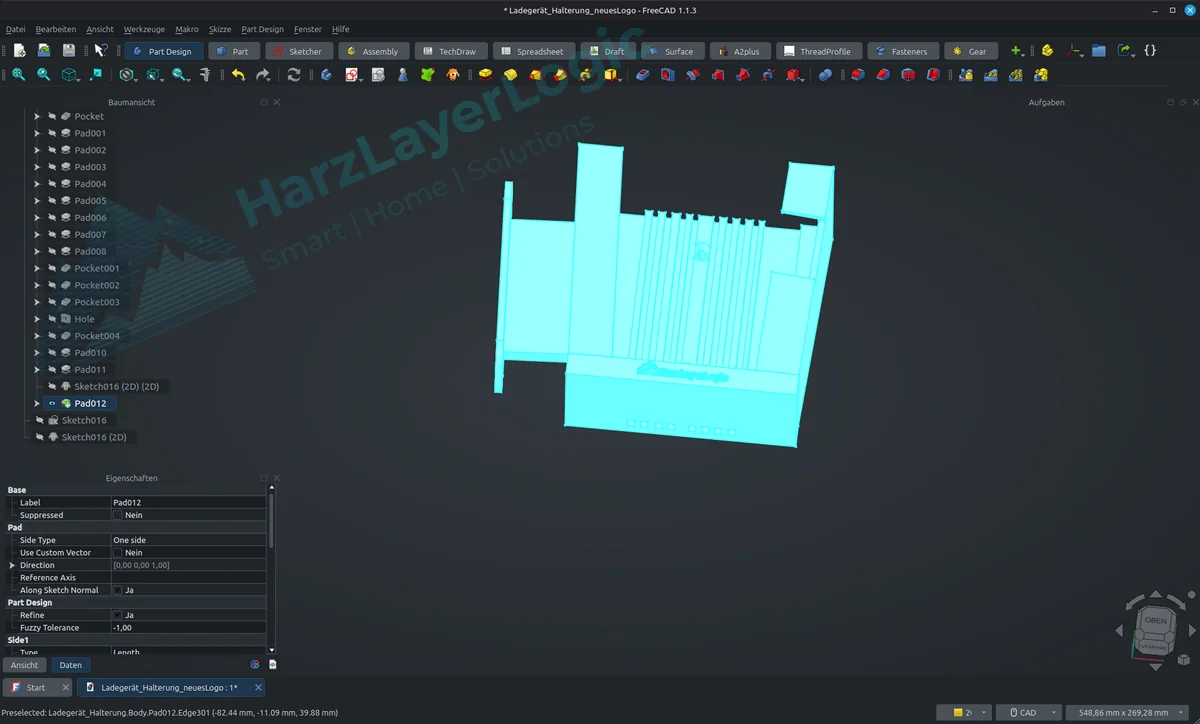Toggle visibility of Pad005 in tree
Screen dimensions: 1200x724
pyautogui.click(x=52, y=201)
